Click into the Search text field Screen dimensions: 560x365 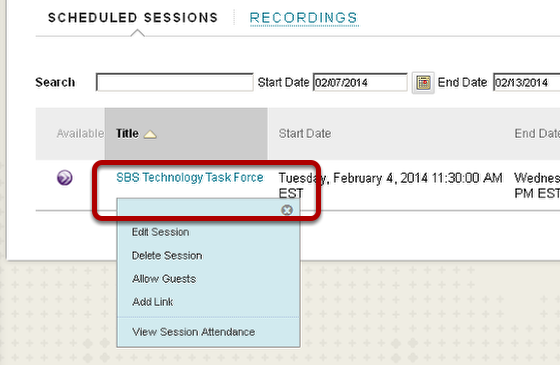coord(175,82)
